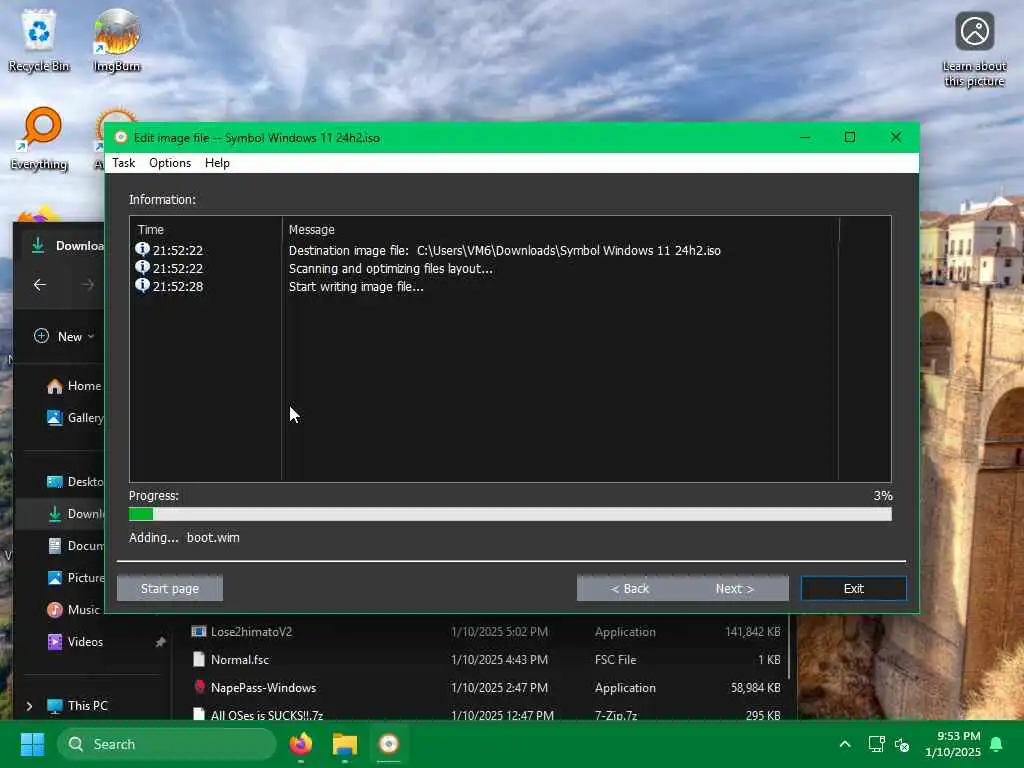The image size is (1024, 768).
Task: Click disc app icon on taskbar
Action: [389, 744]
